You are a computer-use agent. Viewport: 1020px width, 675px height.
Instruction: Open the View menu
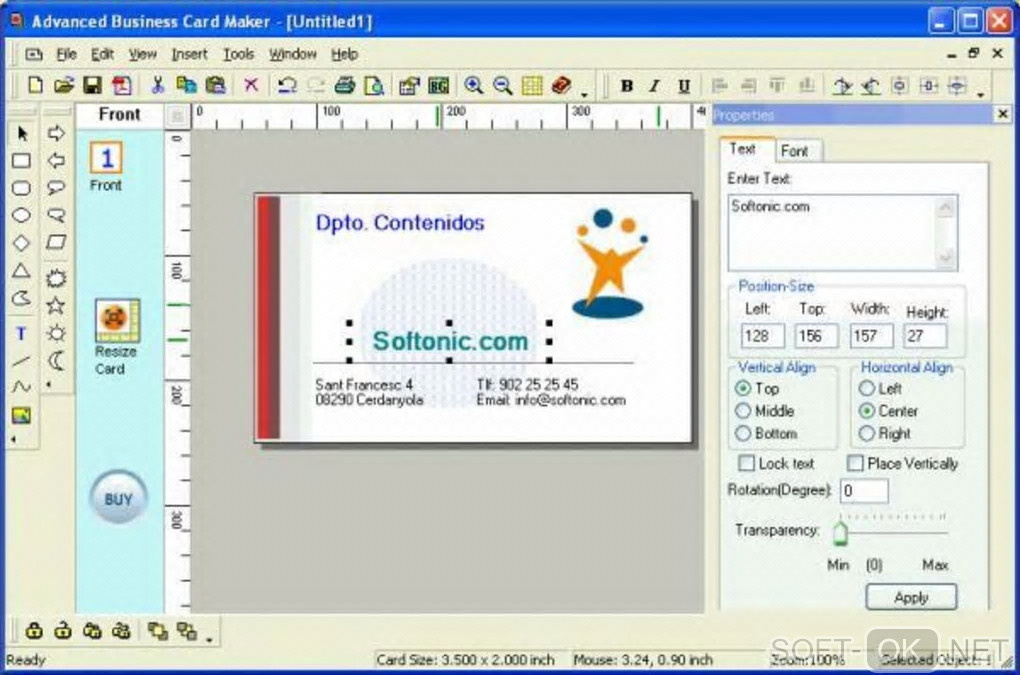click(x=142, y=55)
